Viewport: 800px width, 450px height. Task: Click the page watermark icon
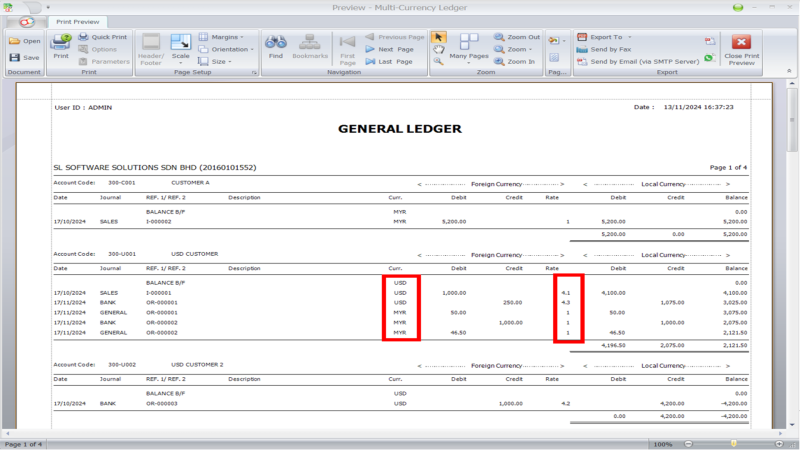554,58
